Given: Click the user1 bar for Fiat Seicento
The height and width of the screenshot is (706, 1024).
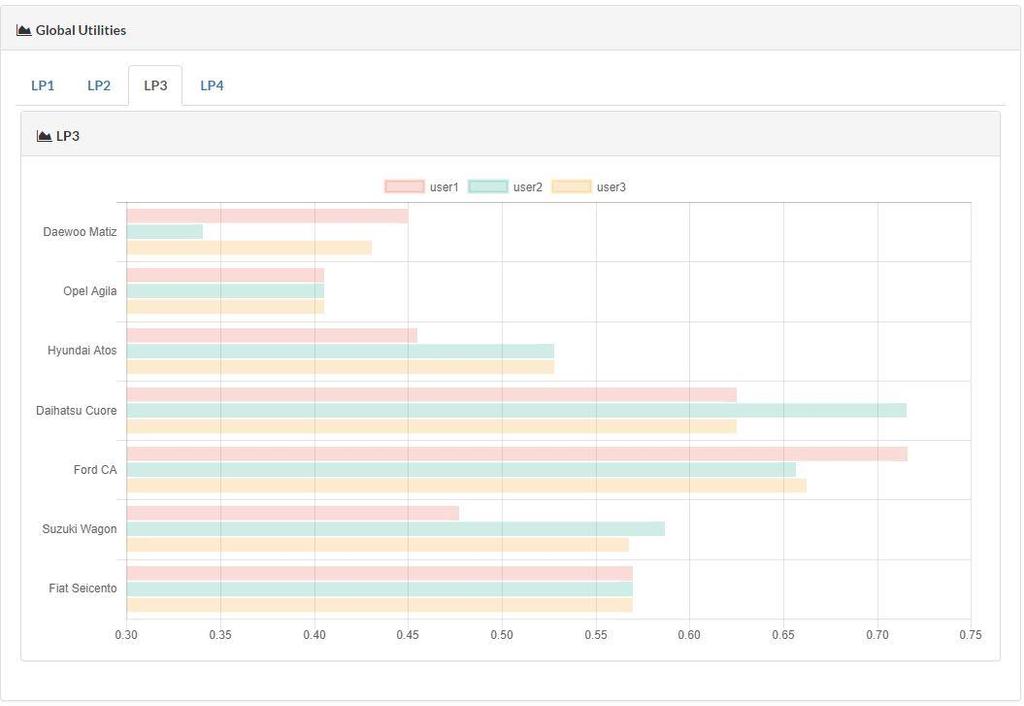Looking at the screenshot, I should tap(380, 573).
